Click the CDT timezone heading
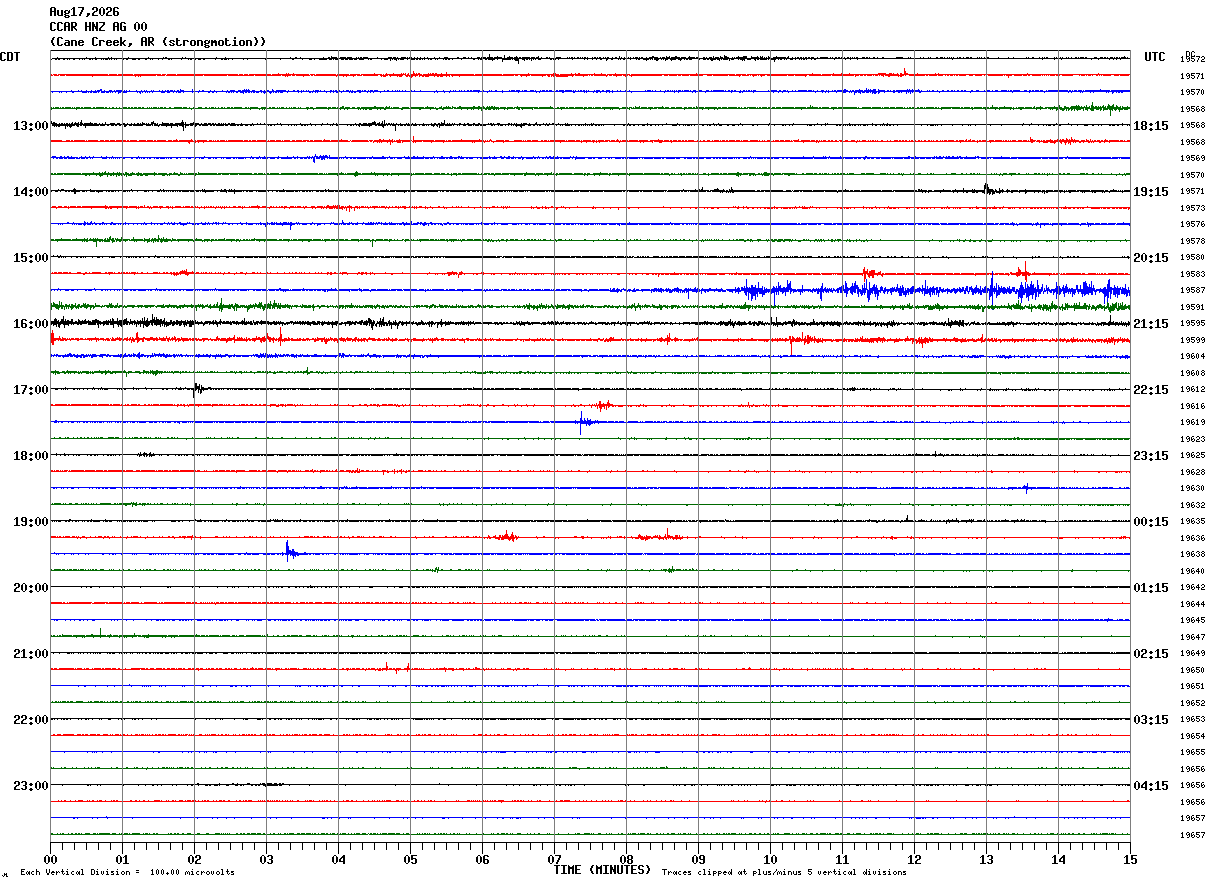 (x=10, y=57)
